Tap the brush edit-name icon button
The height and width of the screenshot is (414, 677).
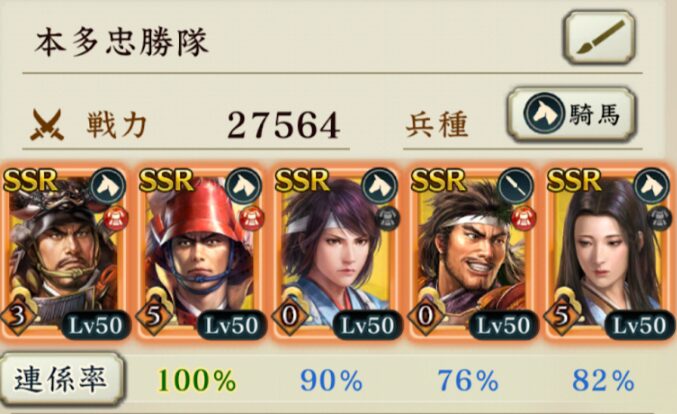pos(599,38)
